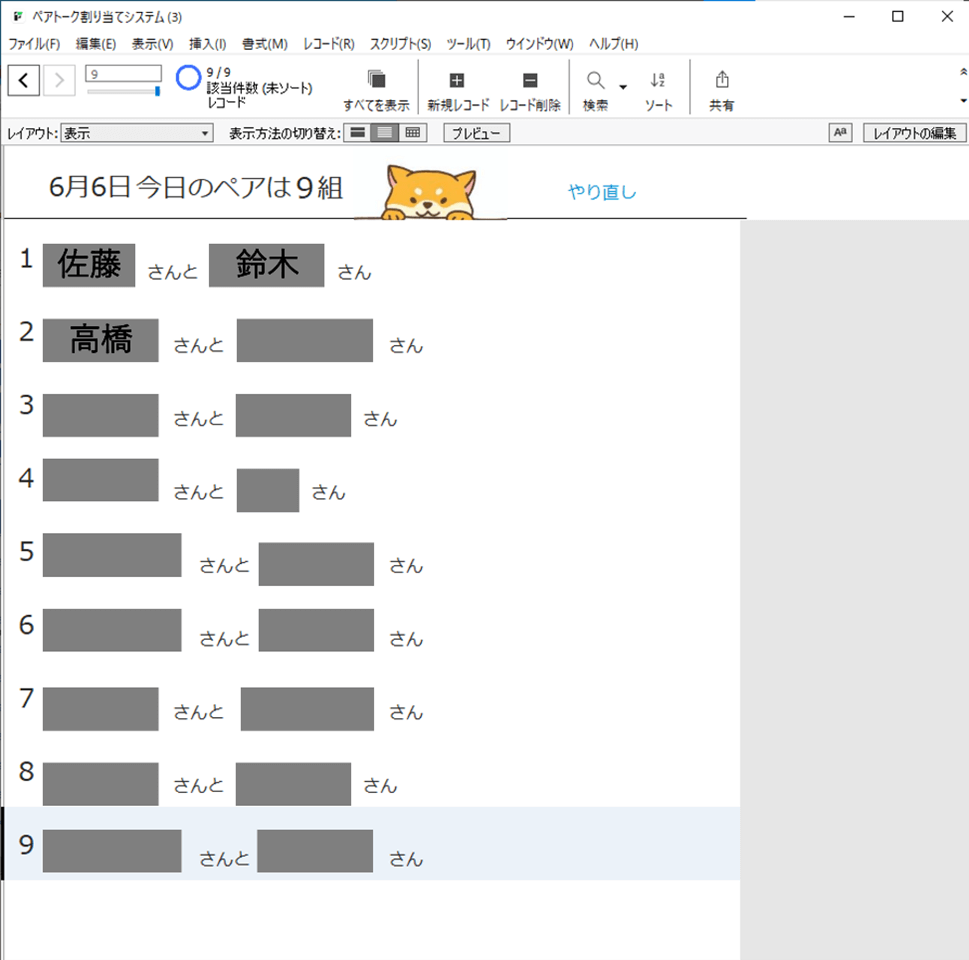
Task: Switch to table view display mode
Action: (412, 133)
